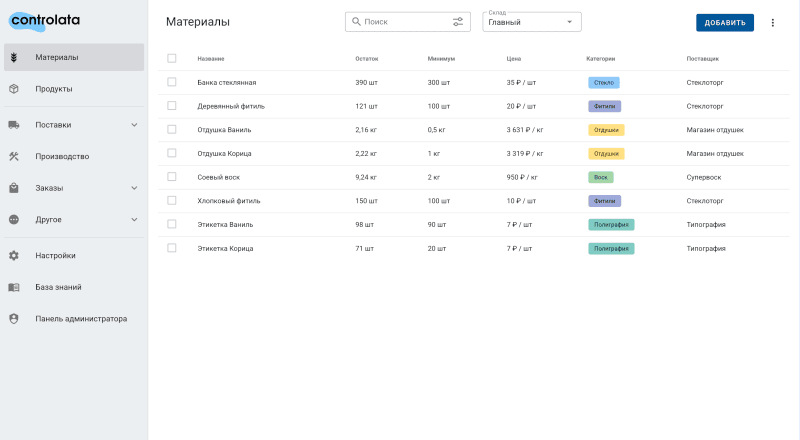Click the gear icon beside Настройки
The height and width of the screenshot is (440, 800).
click(14, 255)
